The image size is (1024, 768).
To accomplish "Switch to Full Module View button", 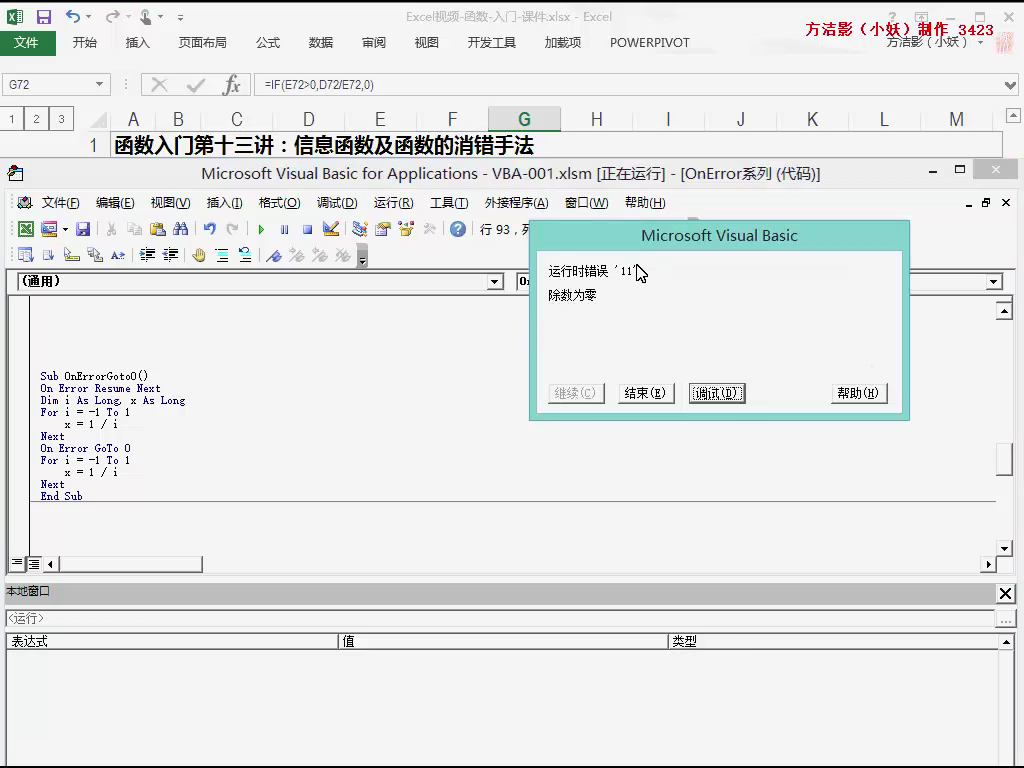I will (34, 564).
